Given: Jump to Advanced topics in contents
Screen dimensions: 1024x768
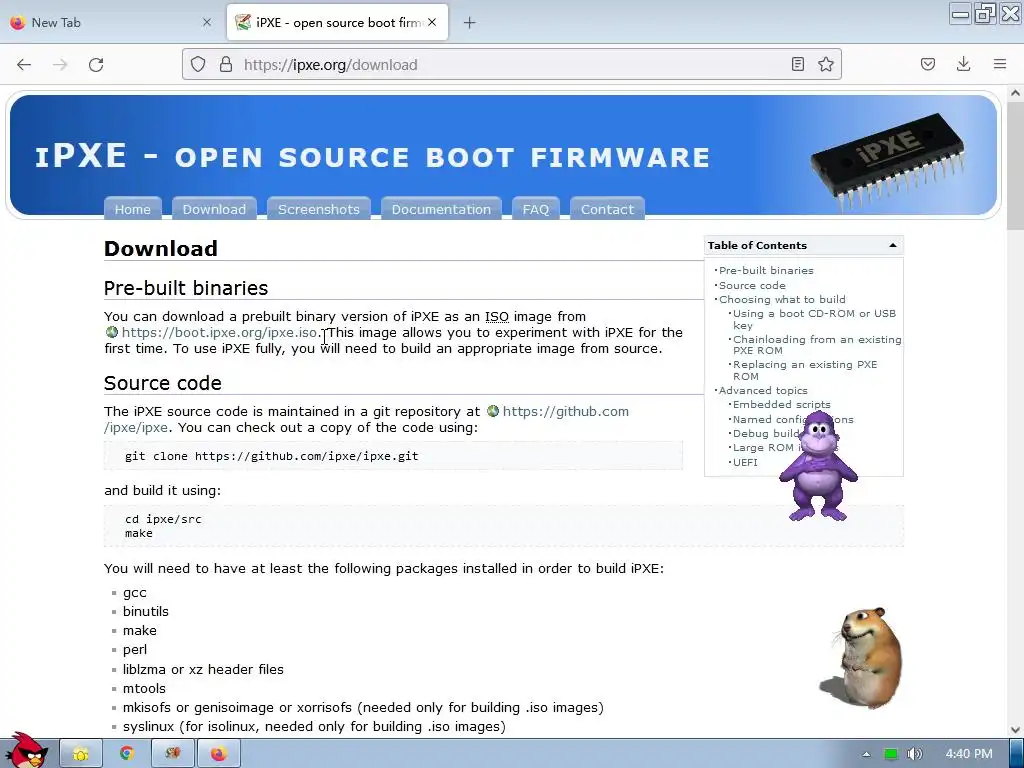Looking at the screenshot, I should pyautogui.click(x=763, y=391).
